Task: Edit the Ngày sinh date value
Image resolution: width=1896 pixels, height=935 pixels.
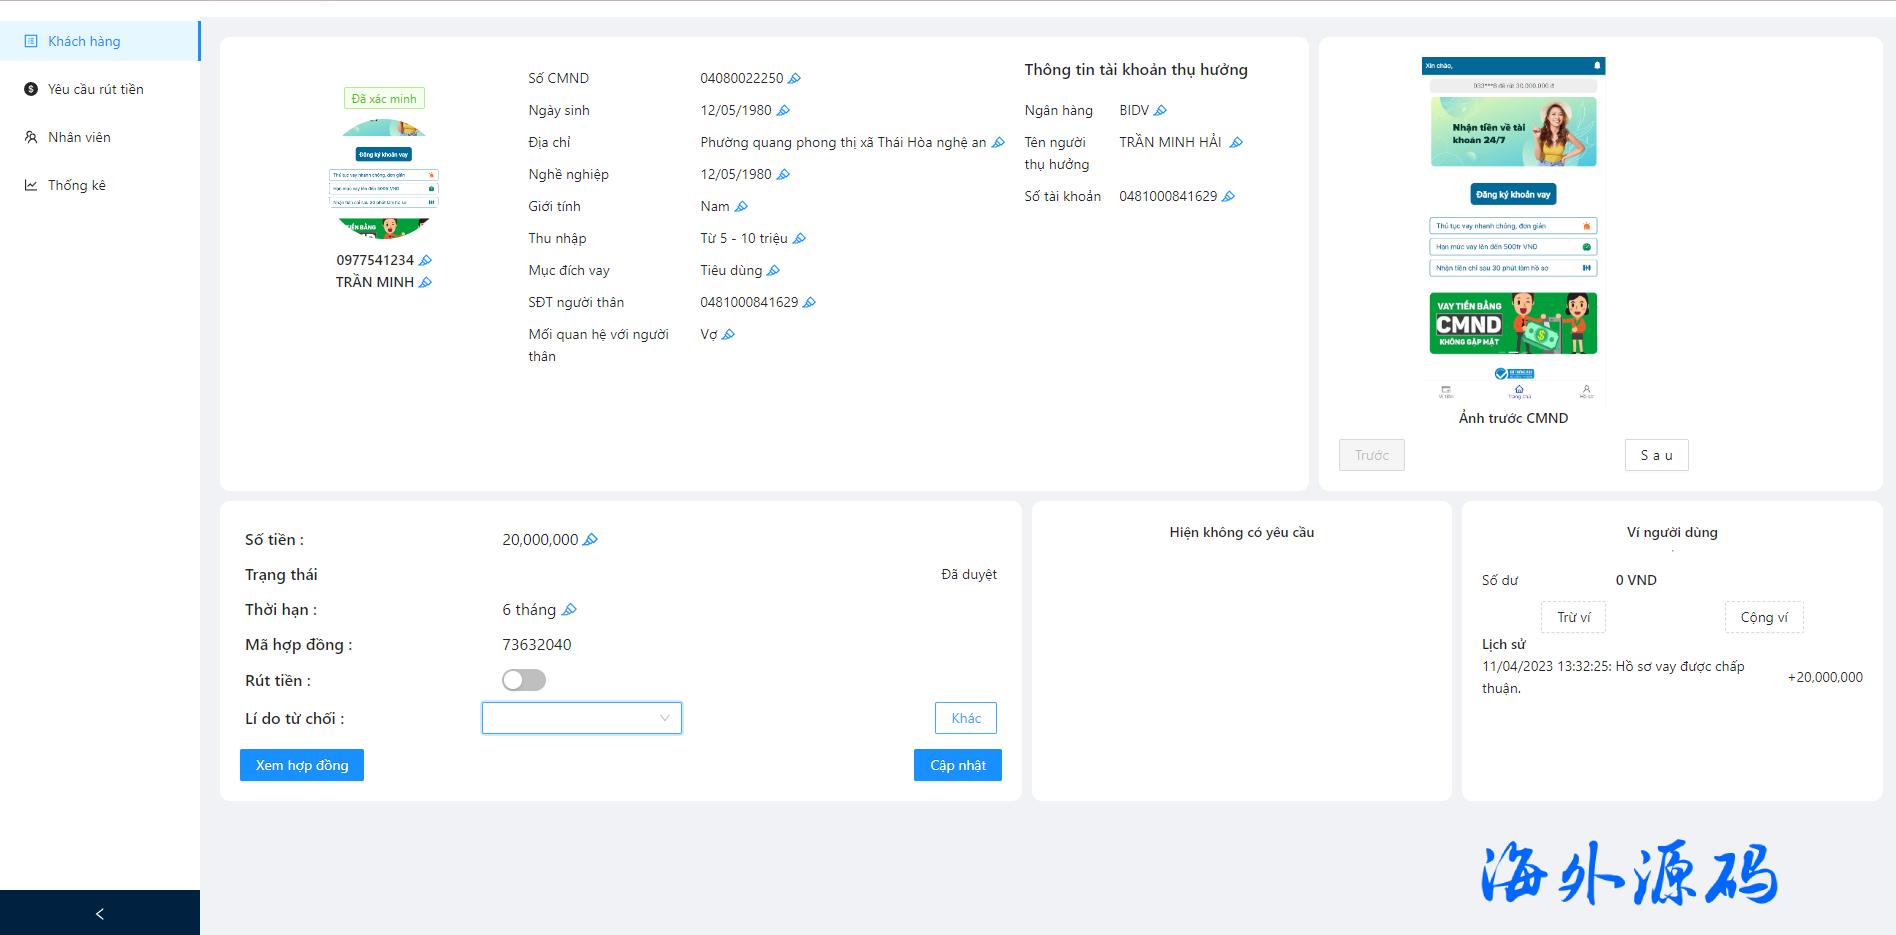Action: 783,111
